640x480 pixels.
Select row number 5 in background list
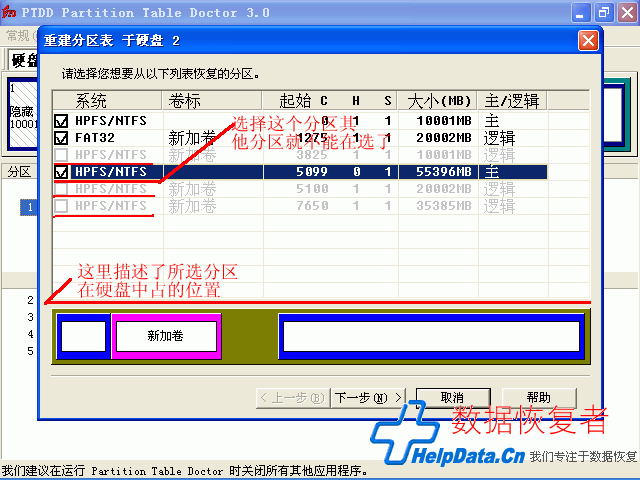tap(31, 351)
